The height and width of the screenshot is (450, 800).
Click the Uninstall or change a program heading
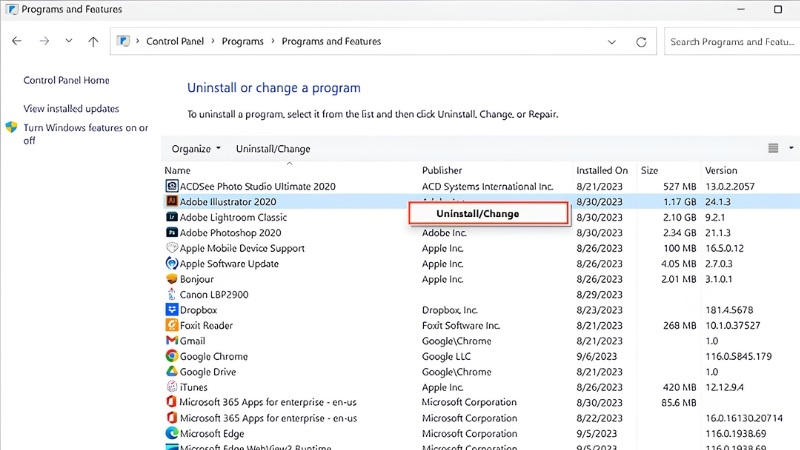273,88
